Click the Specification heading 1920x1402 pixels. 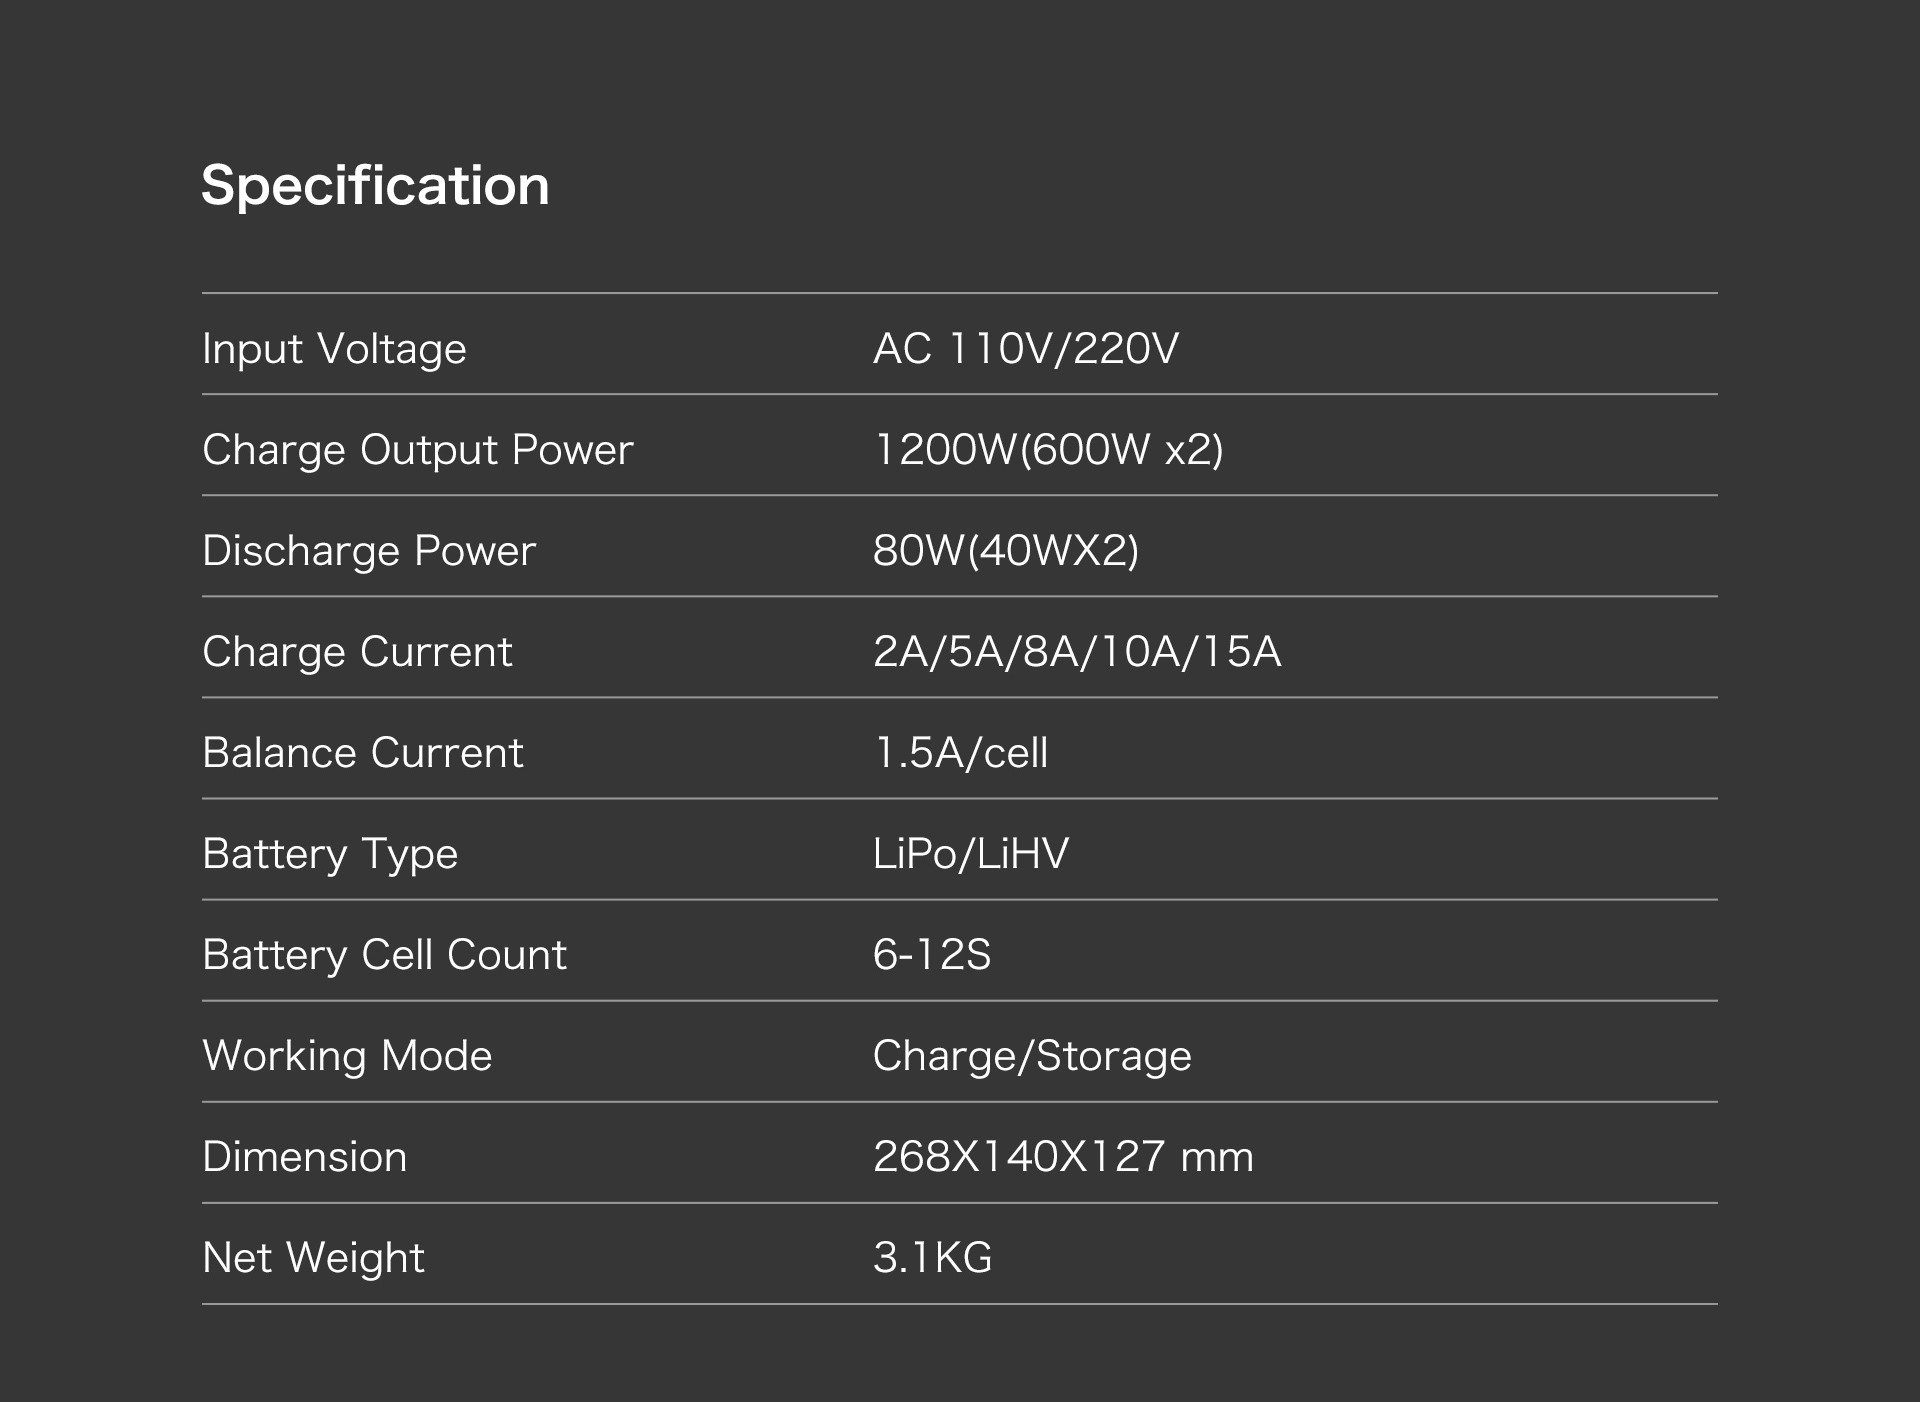(x=375, y=186)
